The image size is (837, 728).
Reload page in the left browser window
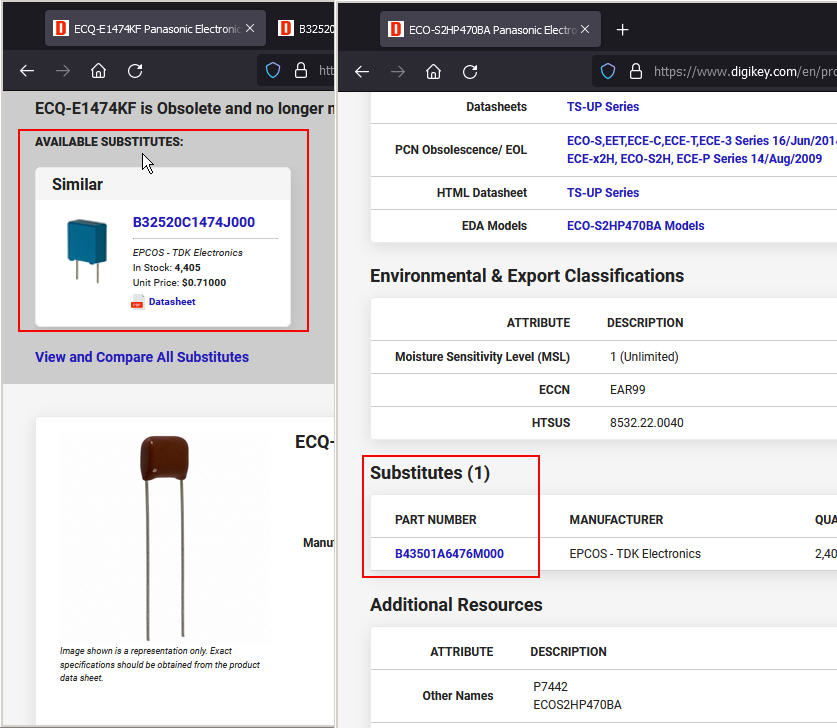135,70
